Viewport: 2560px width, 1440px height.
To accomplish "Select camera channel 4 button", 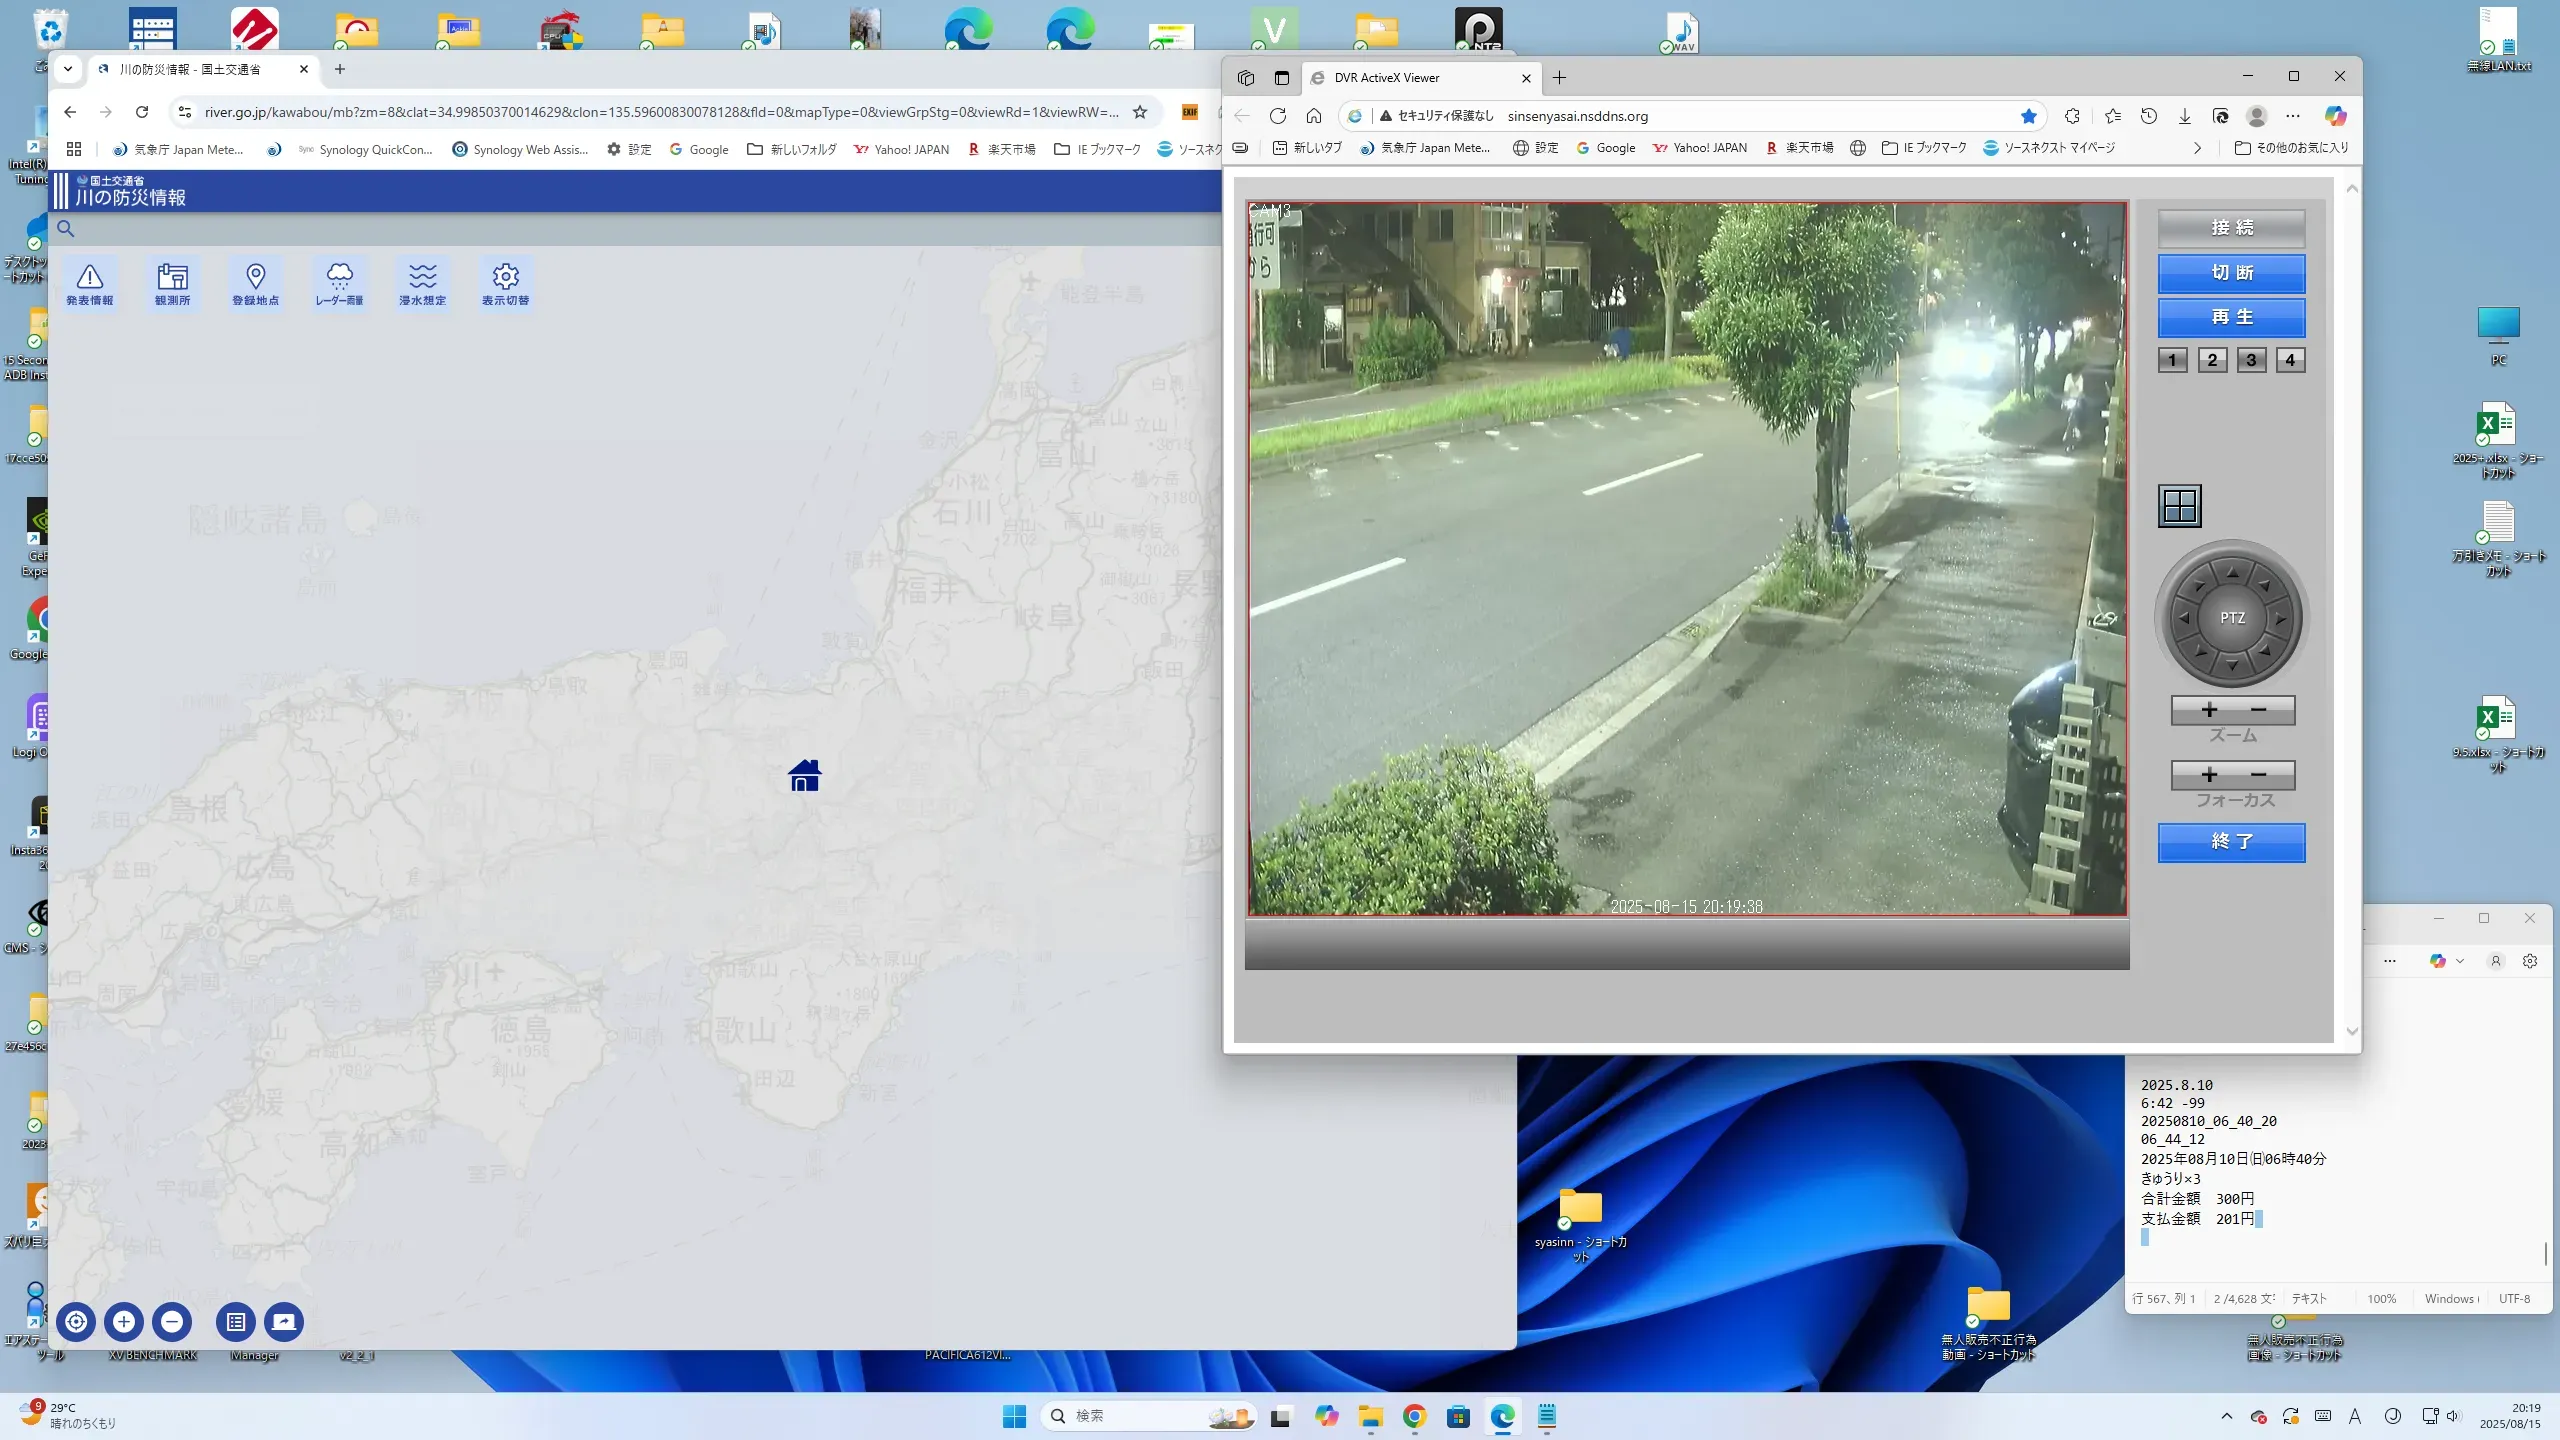I will point(2290,360).
